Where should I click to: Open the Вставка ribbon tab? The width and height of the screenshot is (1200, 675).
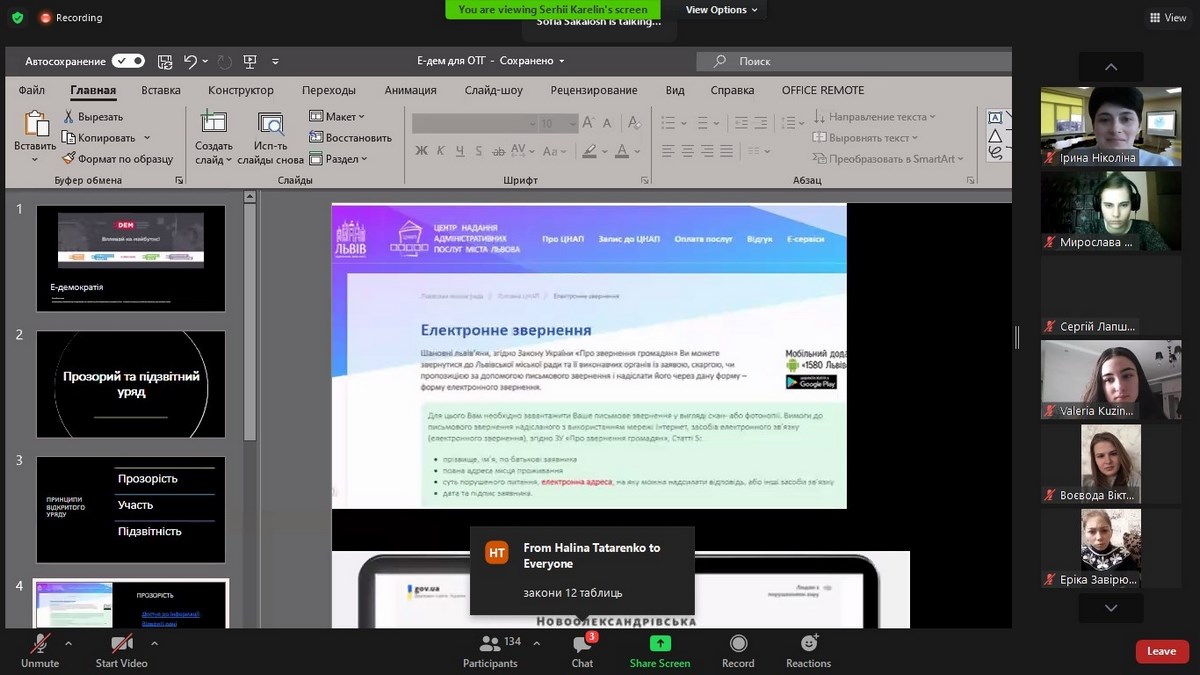(x=161, y=90)
